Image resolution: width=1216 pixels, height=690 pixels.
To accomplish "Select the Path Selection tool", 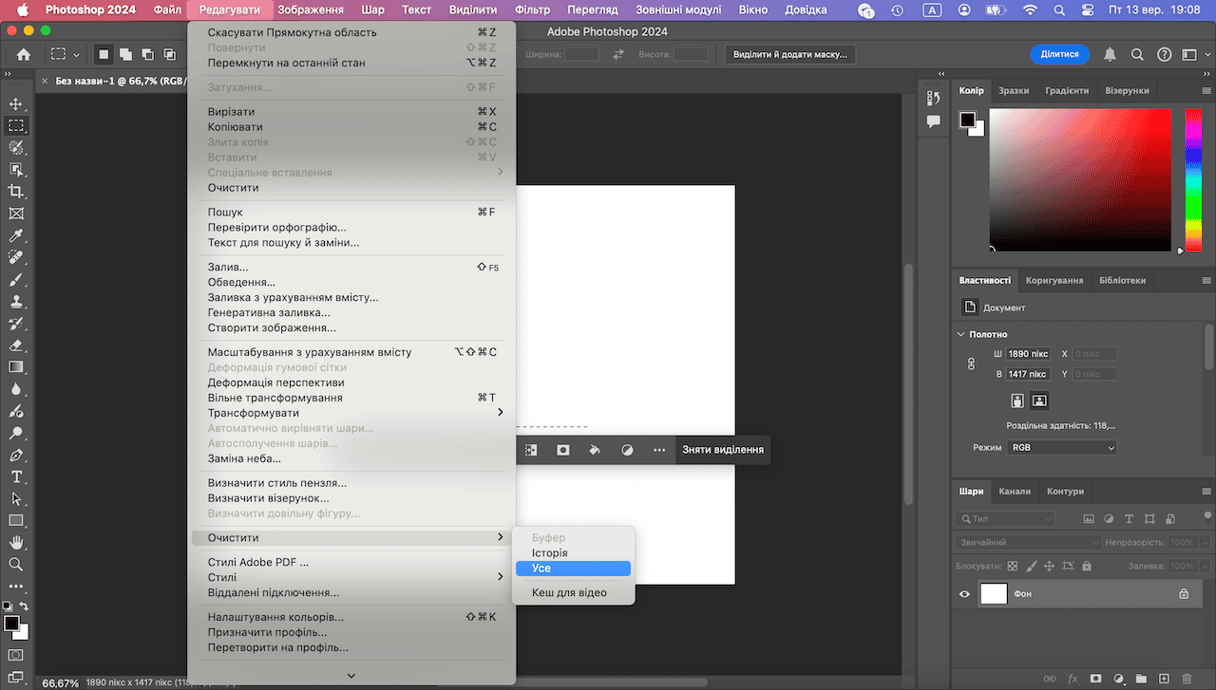I will 16,498.
